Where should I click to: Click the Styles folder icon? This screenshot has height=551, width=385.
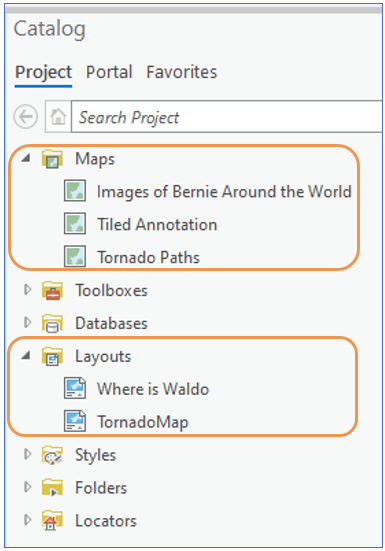pyautogui.click(x=52, y=455)
